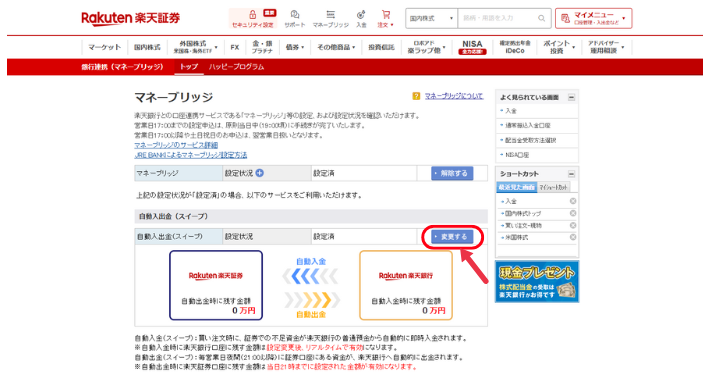
Task: Open the マイメニュー dropdown
Action: (x=594, y=18)
